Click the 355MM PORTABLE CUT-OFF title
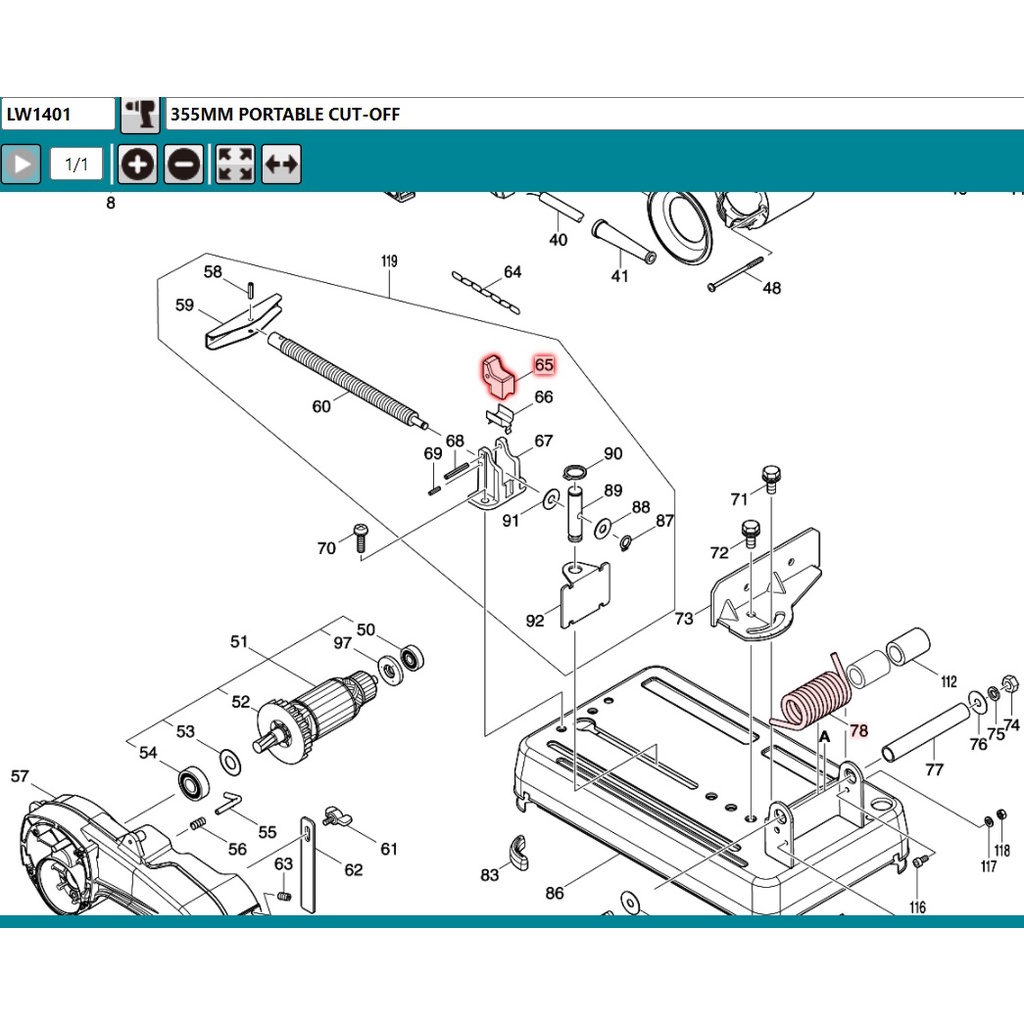Image resolution: width=1024 pixels, height=1024 pixels. [285, 114]
